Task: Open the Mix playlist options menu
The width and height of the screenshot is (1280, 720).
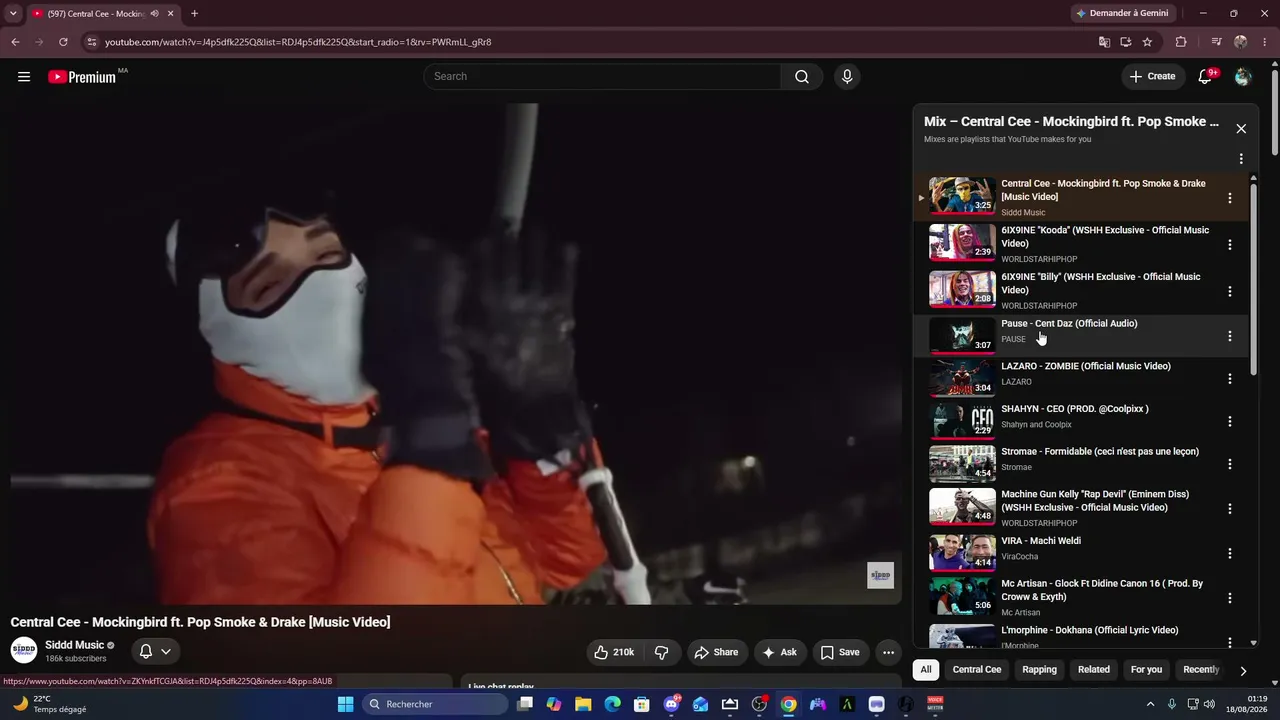Action: pos(1241,159)
